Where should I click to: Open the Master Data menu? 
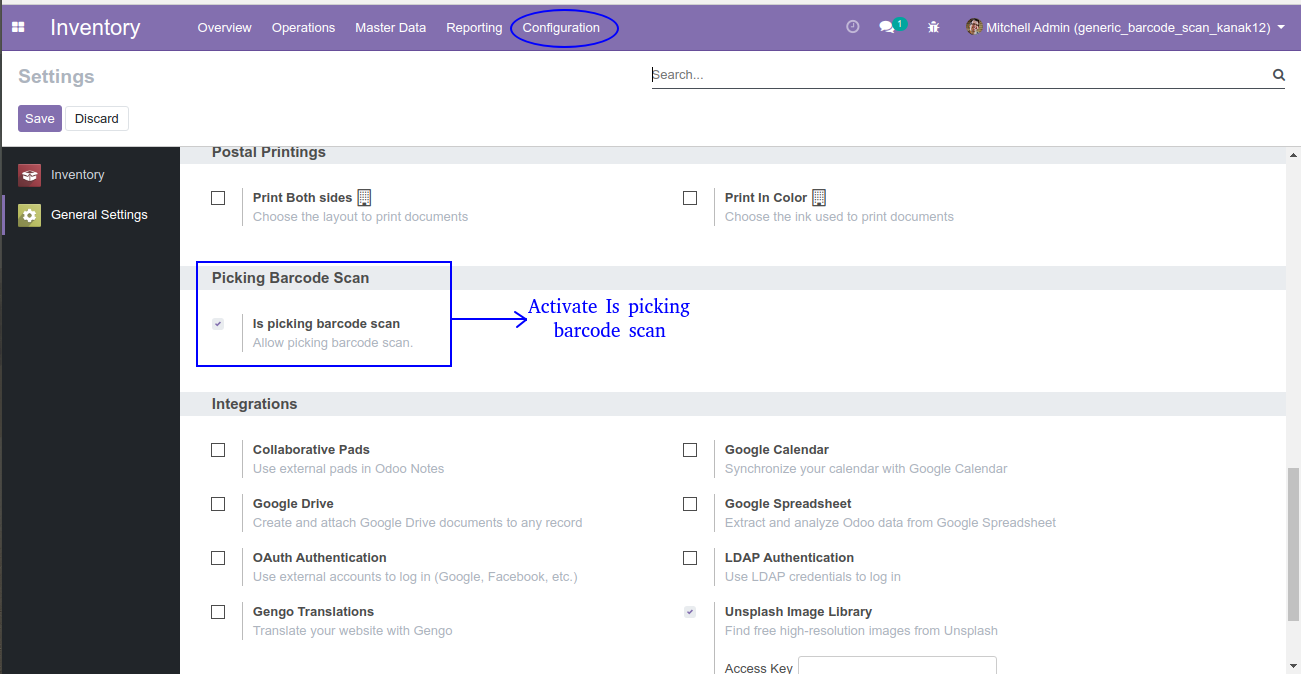(390, 27)
